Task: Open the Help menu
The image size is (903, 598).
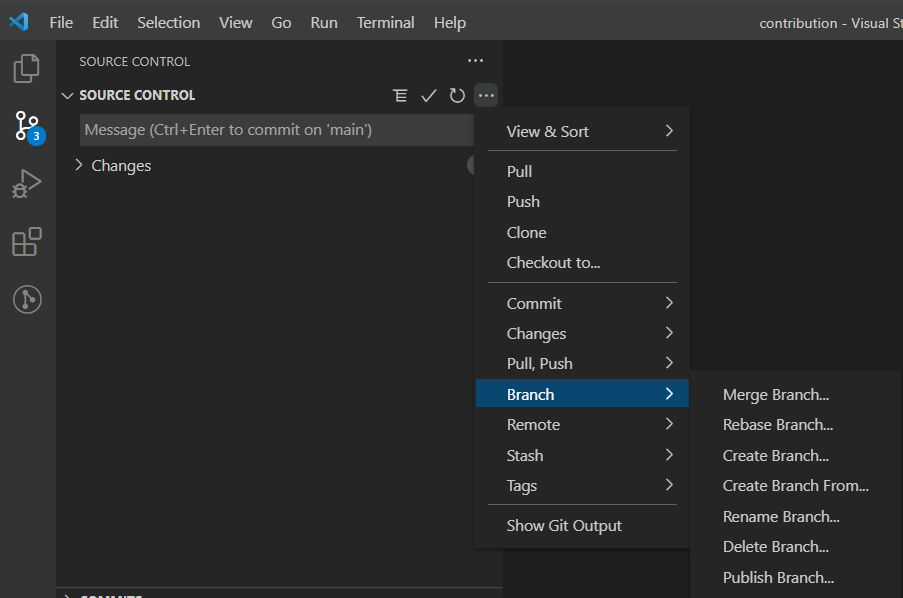Action: tap(450, 22)
